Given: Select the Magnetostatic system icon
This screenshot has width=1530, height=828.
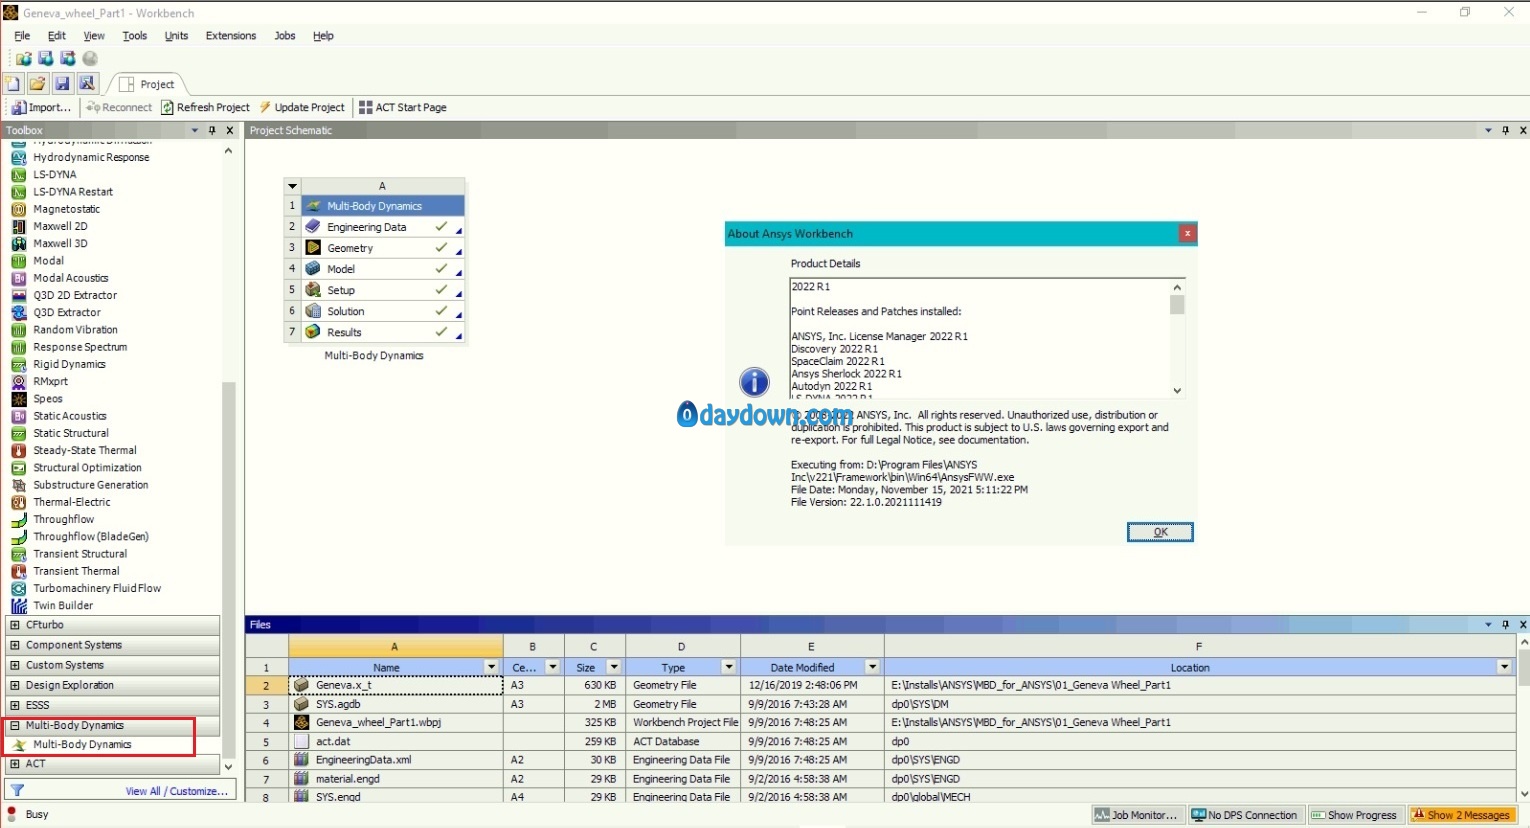Looking at the screenshot, I should click(18, 209).
